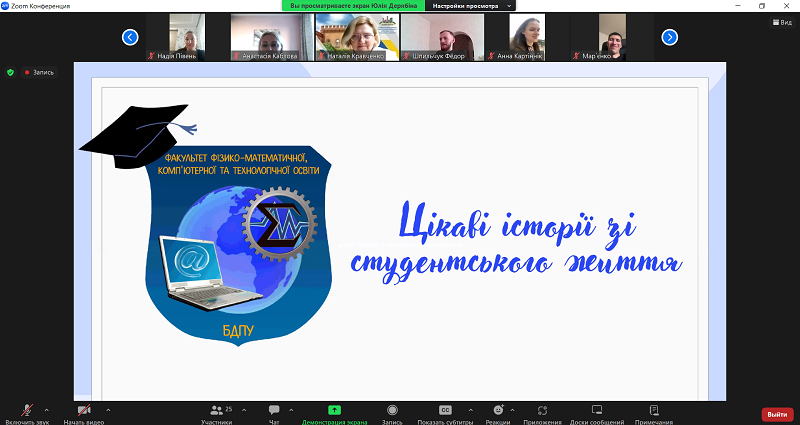Select Анастасія Кабтова video thumbnail

272,37
